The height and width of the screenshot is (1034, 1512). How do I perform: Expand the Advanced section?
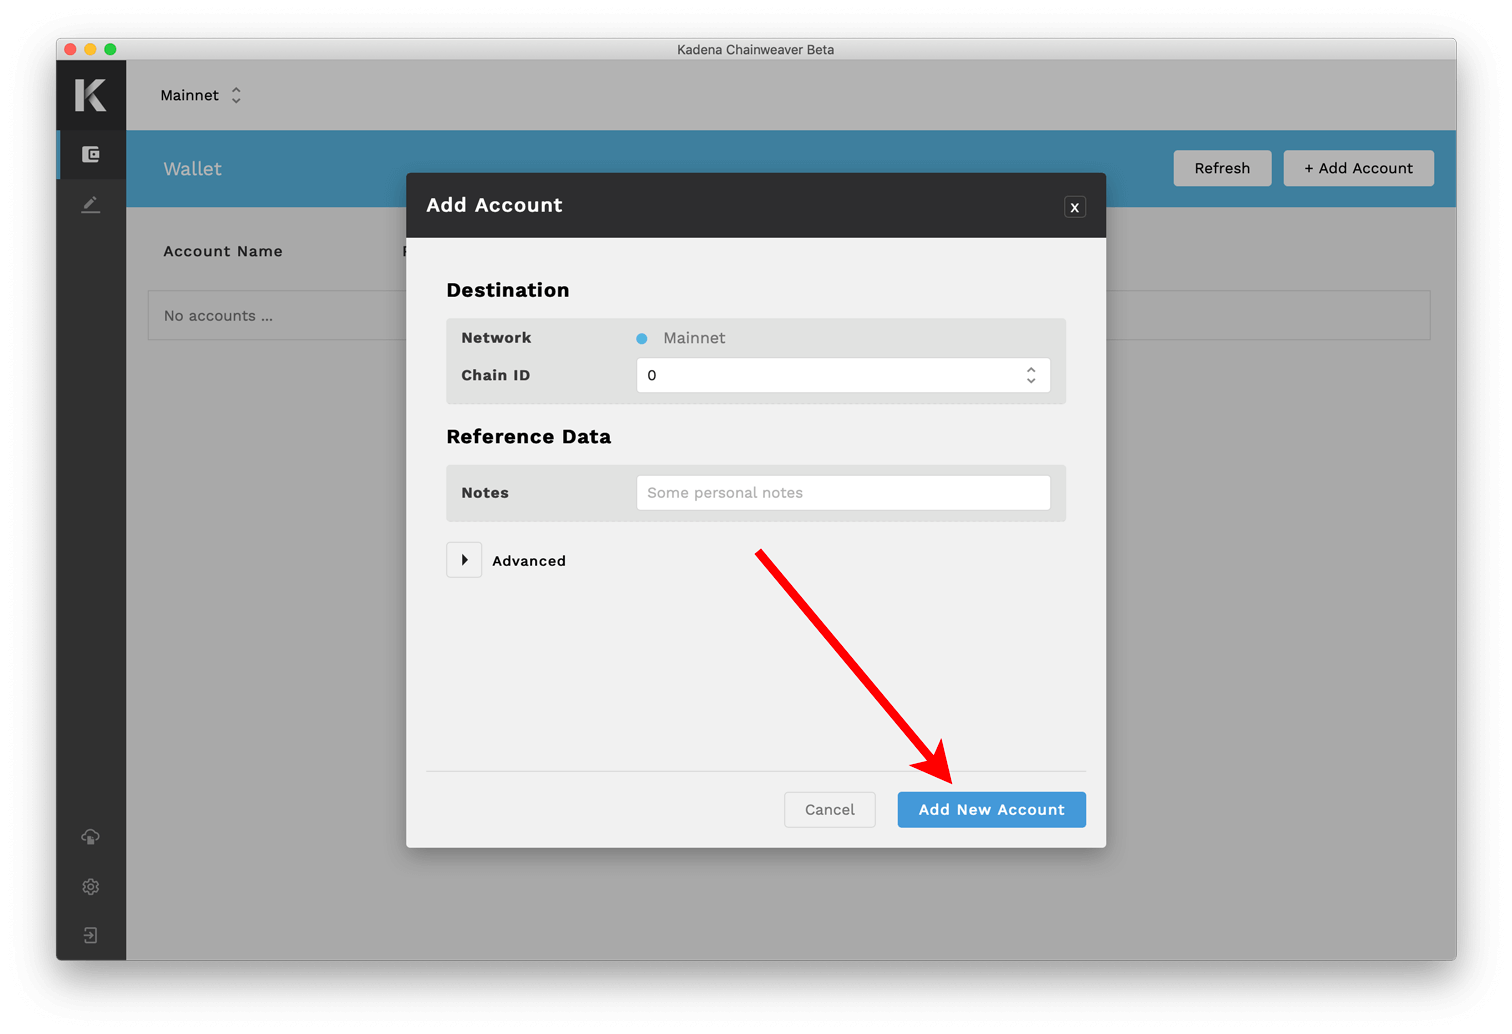(464, 560)
